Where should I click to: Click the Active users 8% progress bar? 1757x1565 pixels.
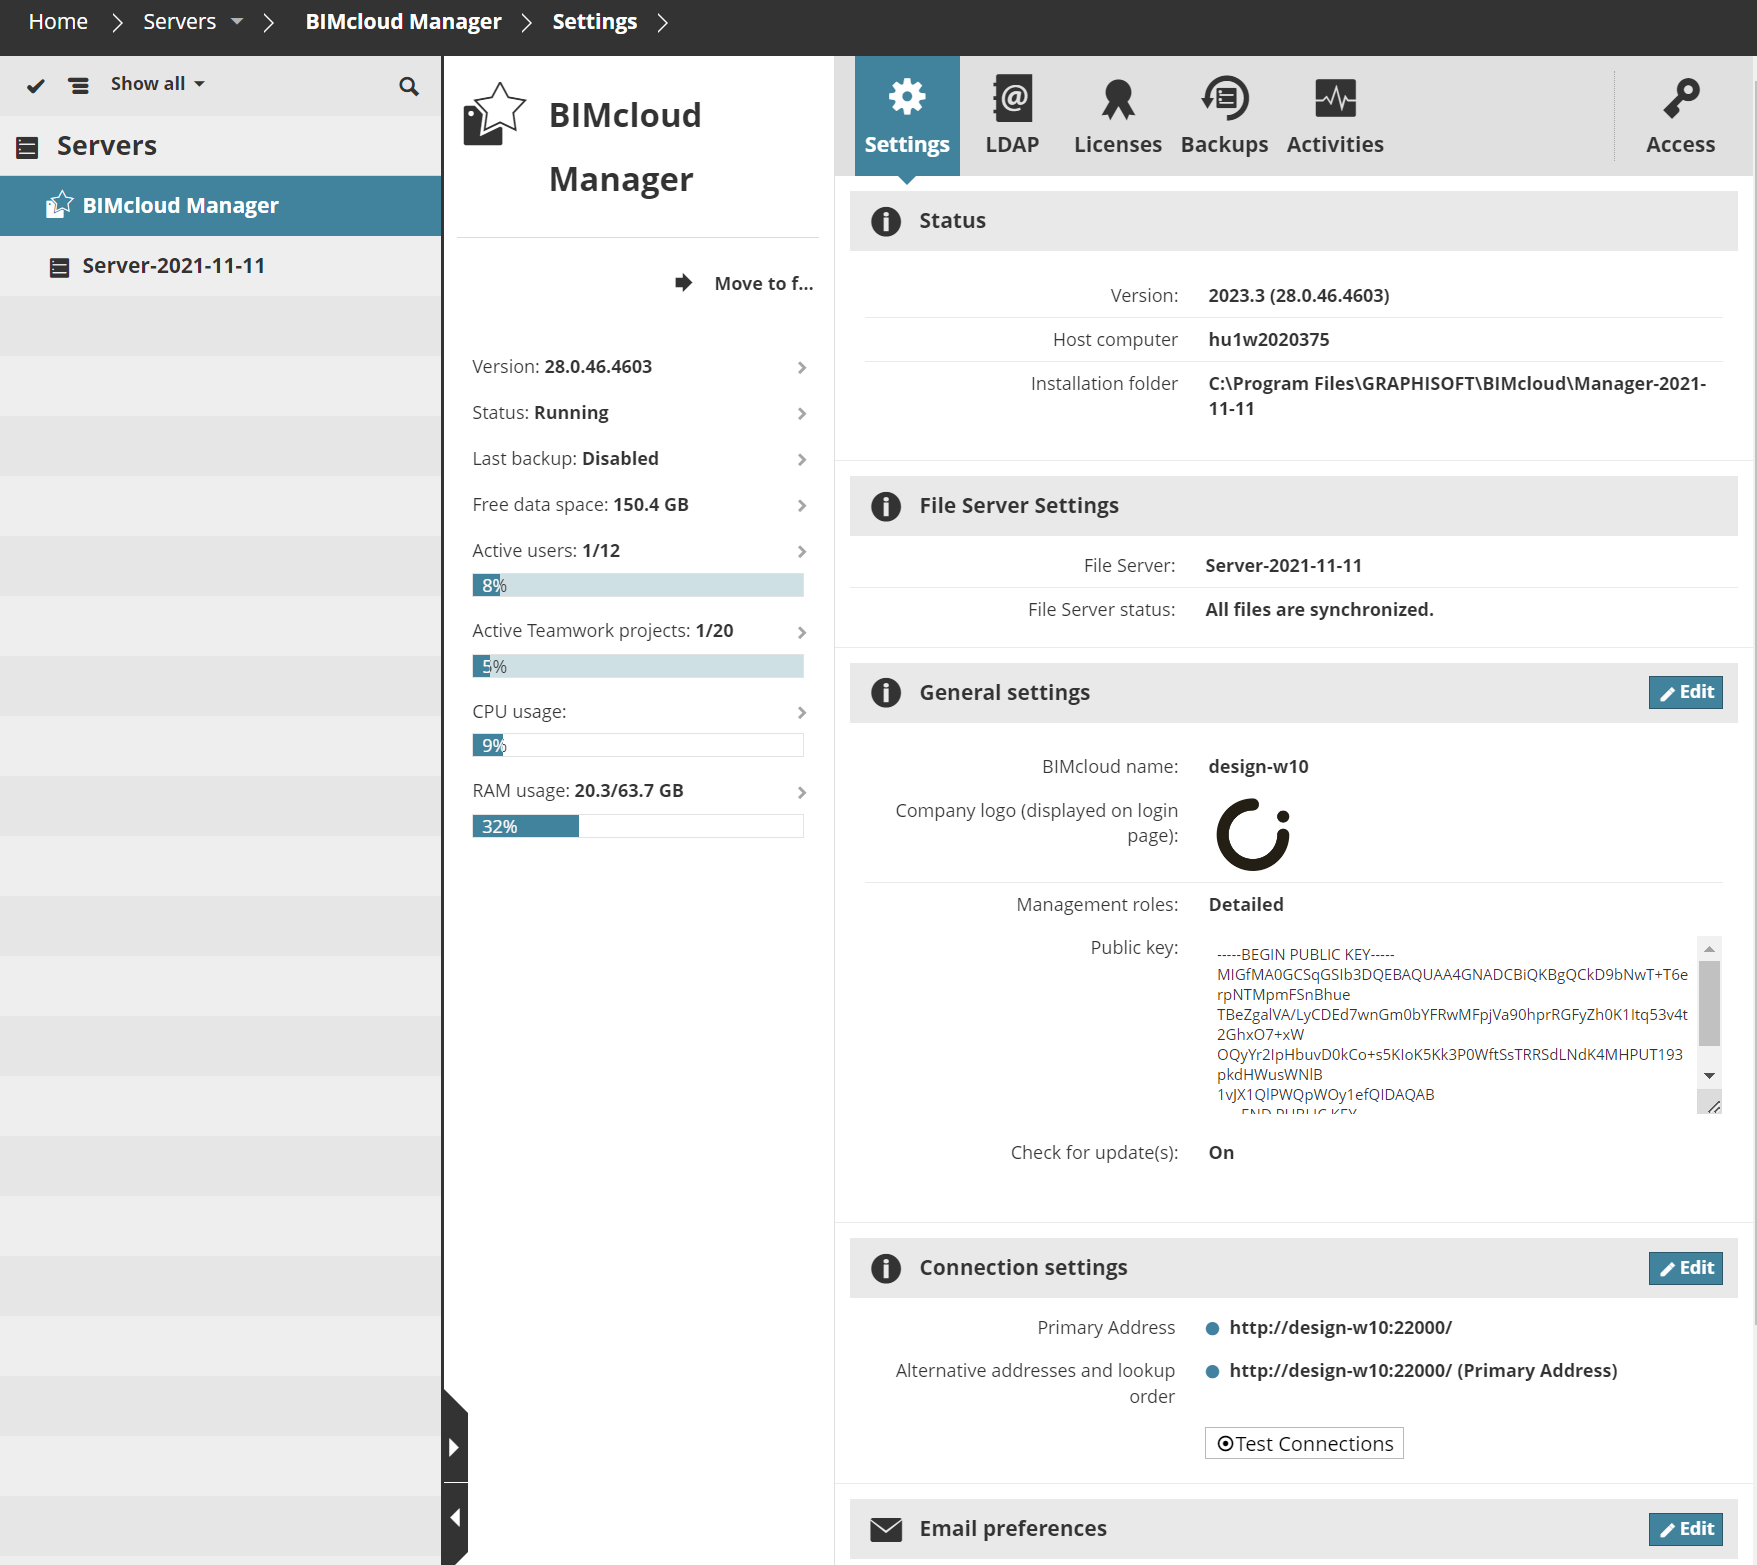[x=638, y=585]
